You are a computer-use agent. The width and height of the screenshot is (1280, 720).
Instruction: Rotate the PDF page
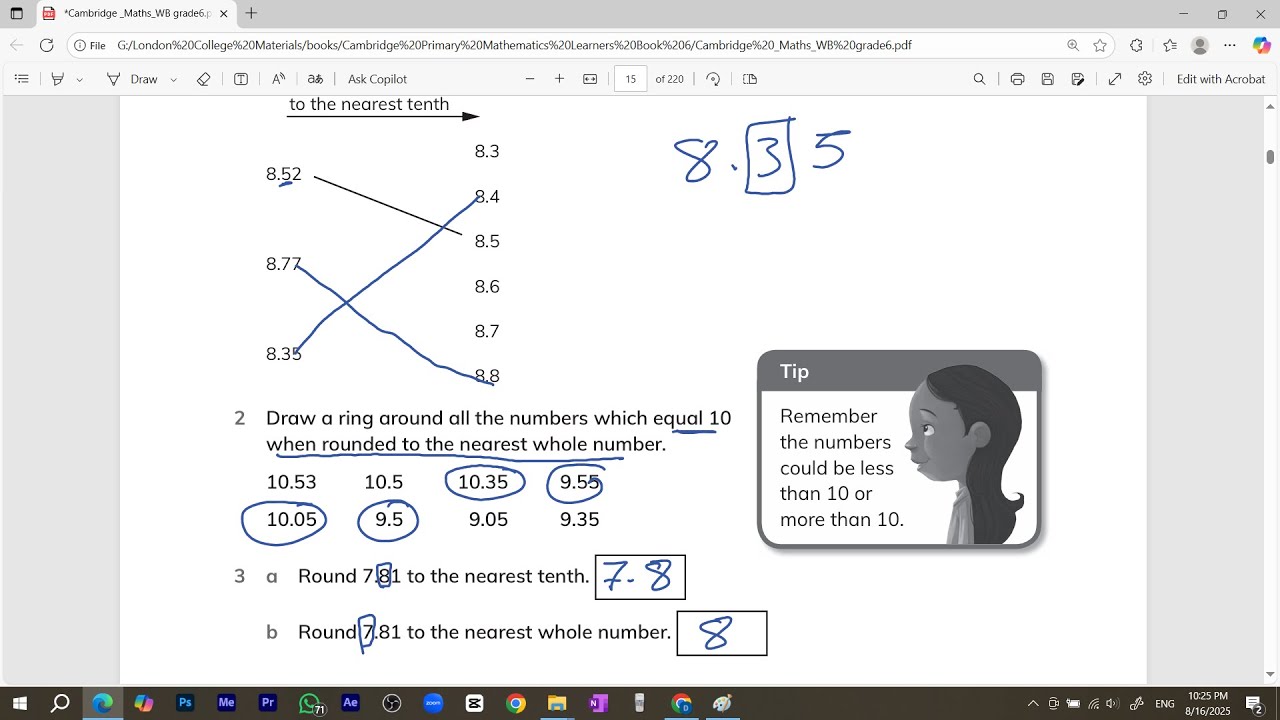[x=713, y=79]
